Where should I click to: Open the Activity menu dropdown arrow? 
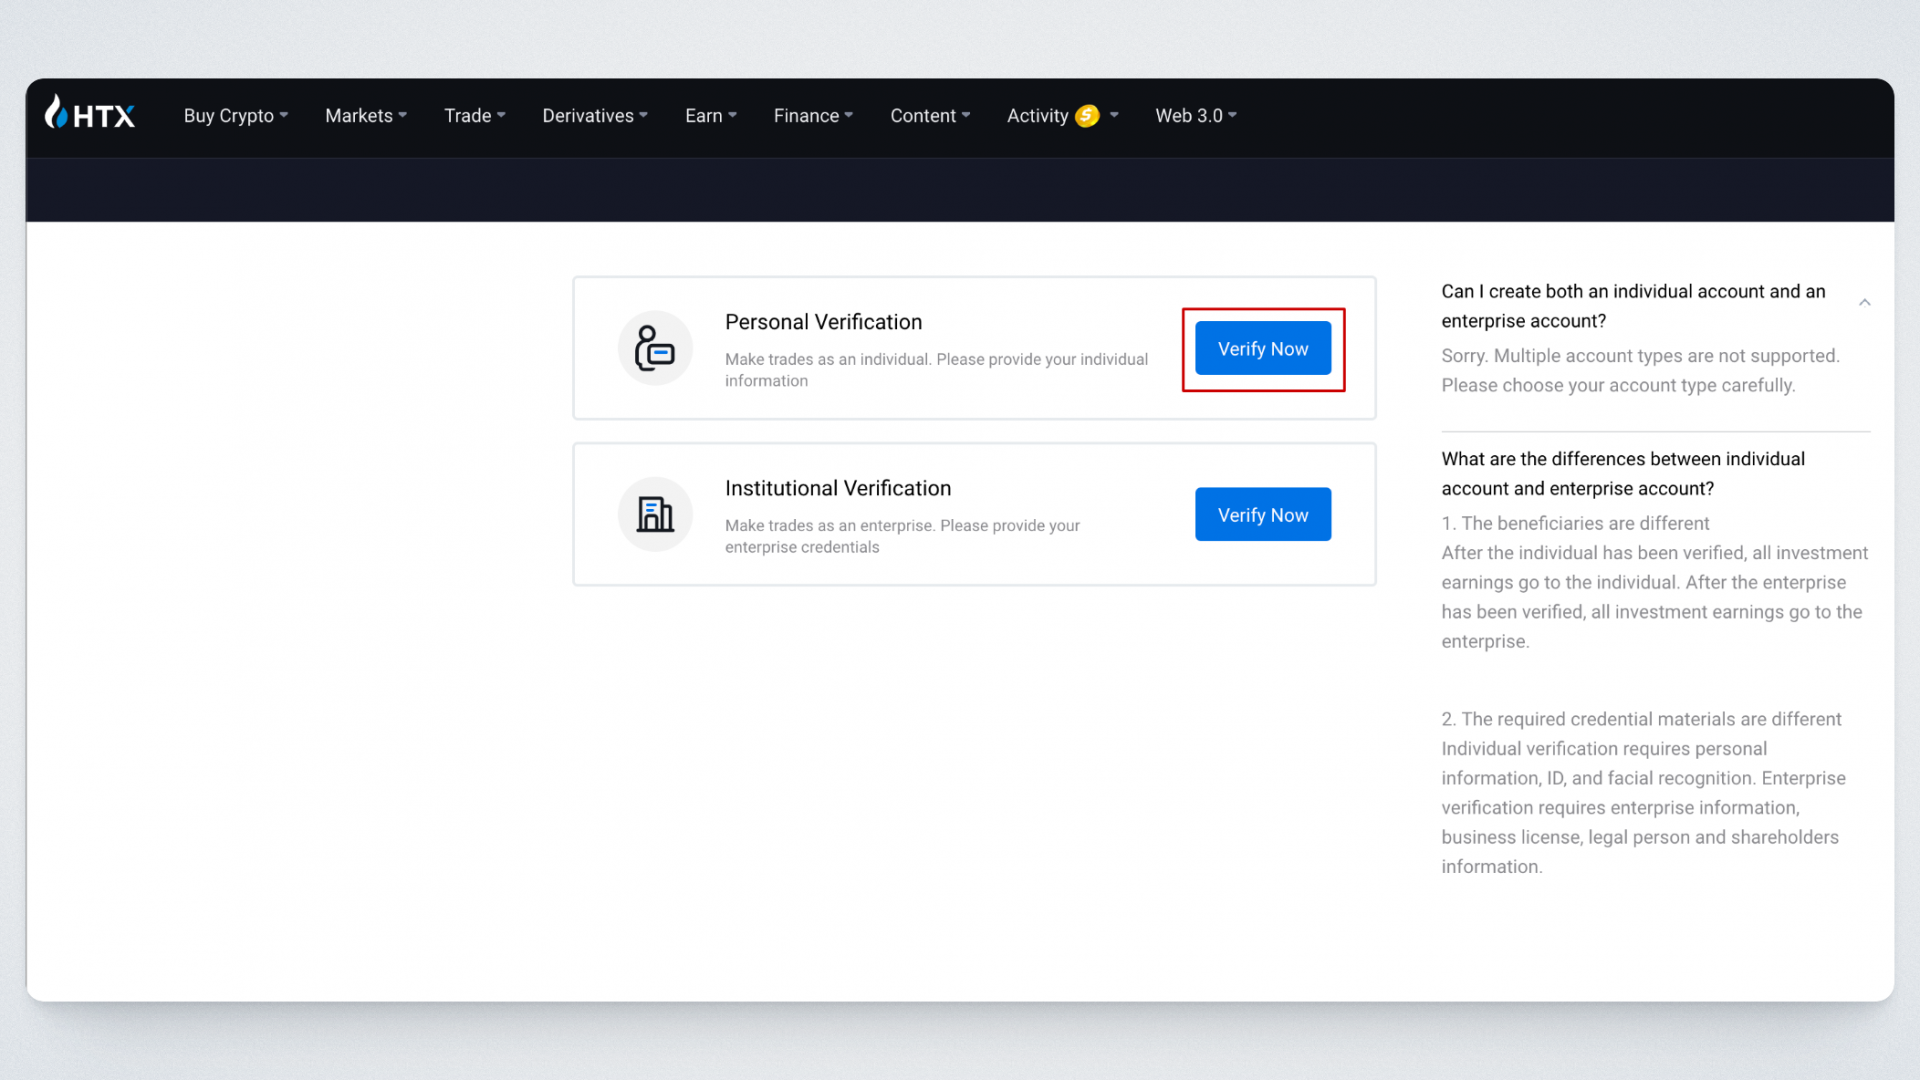[x=1114, y=116]
